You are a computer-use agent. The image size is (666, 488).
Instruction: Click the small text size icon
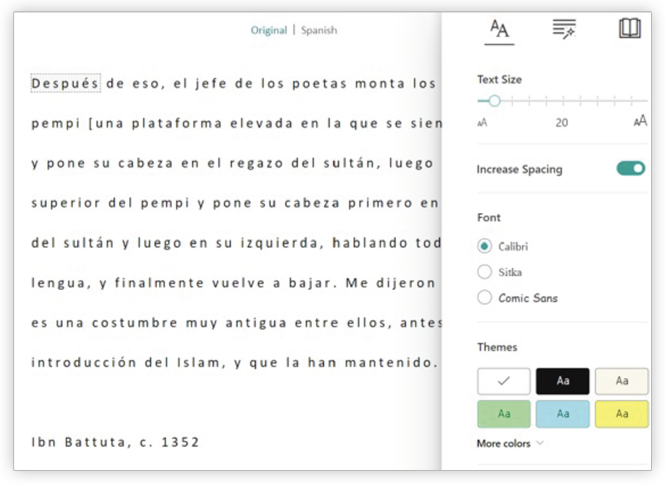[x=482, y=123]
